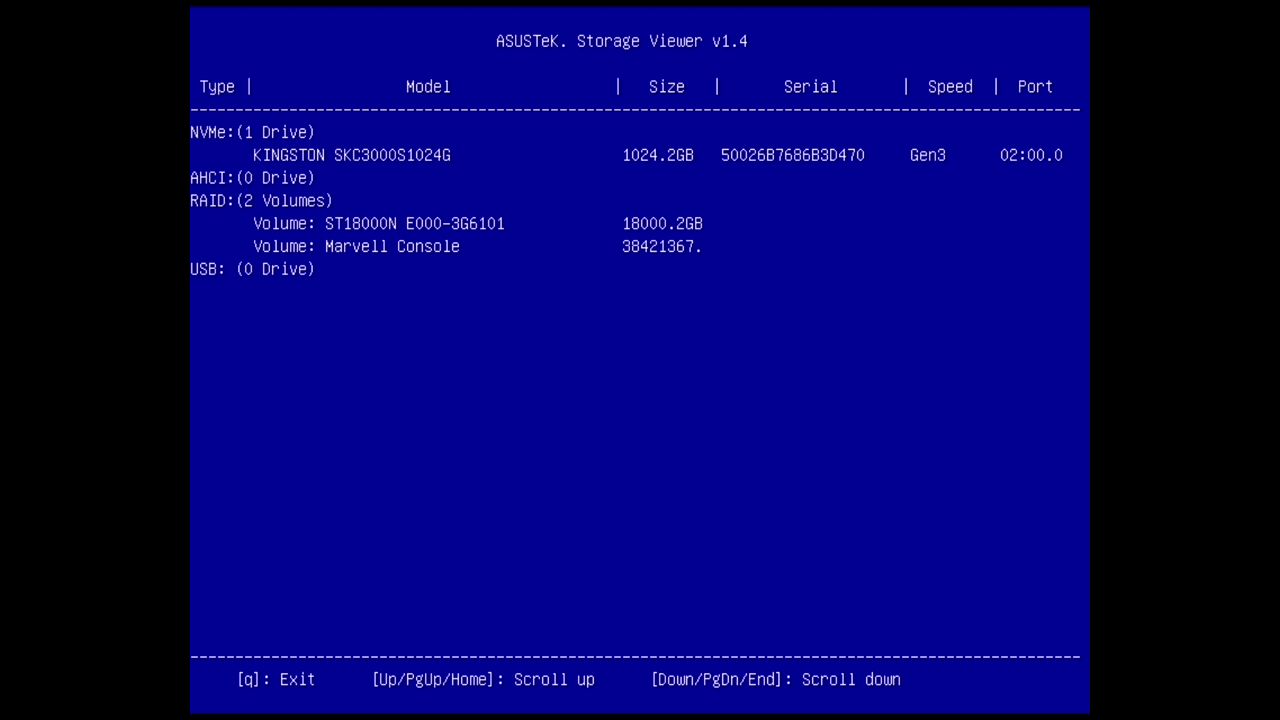Click the [Down/PgDn/End]: Scroll down hint

[775, 679]
